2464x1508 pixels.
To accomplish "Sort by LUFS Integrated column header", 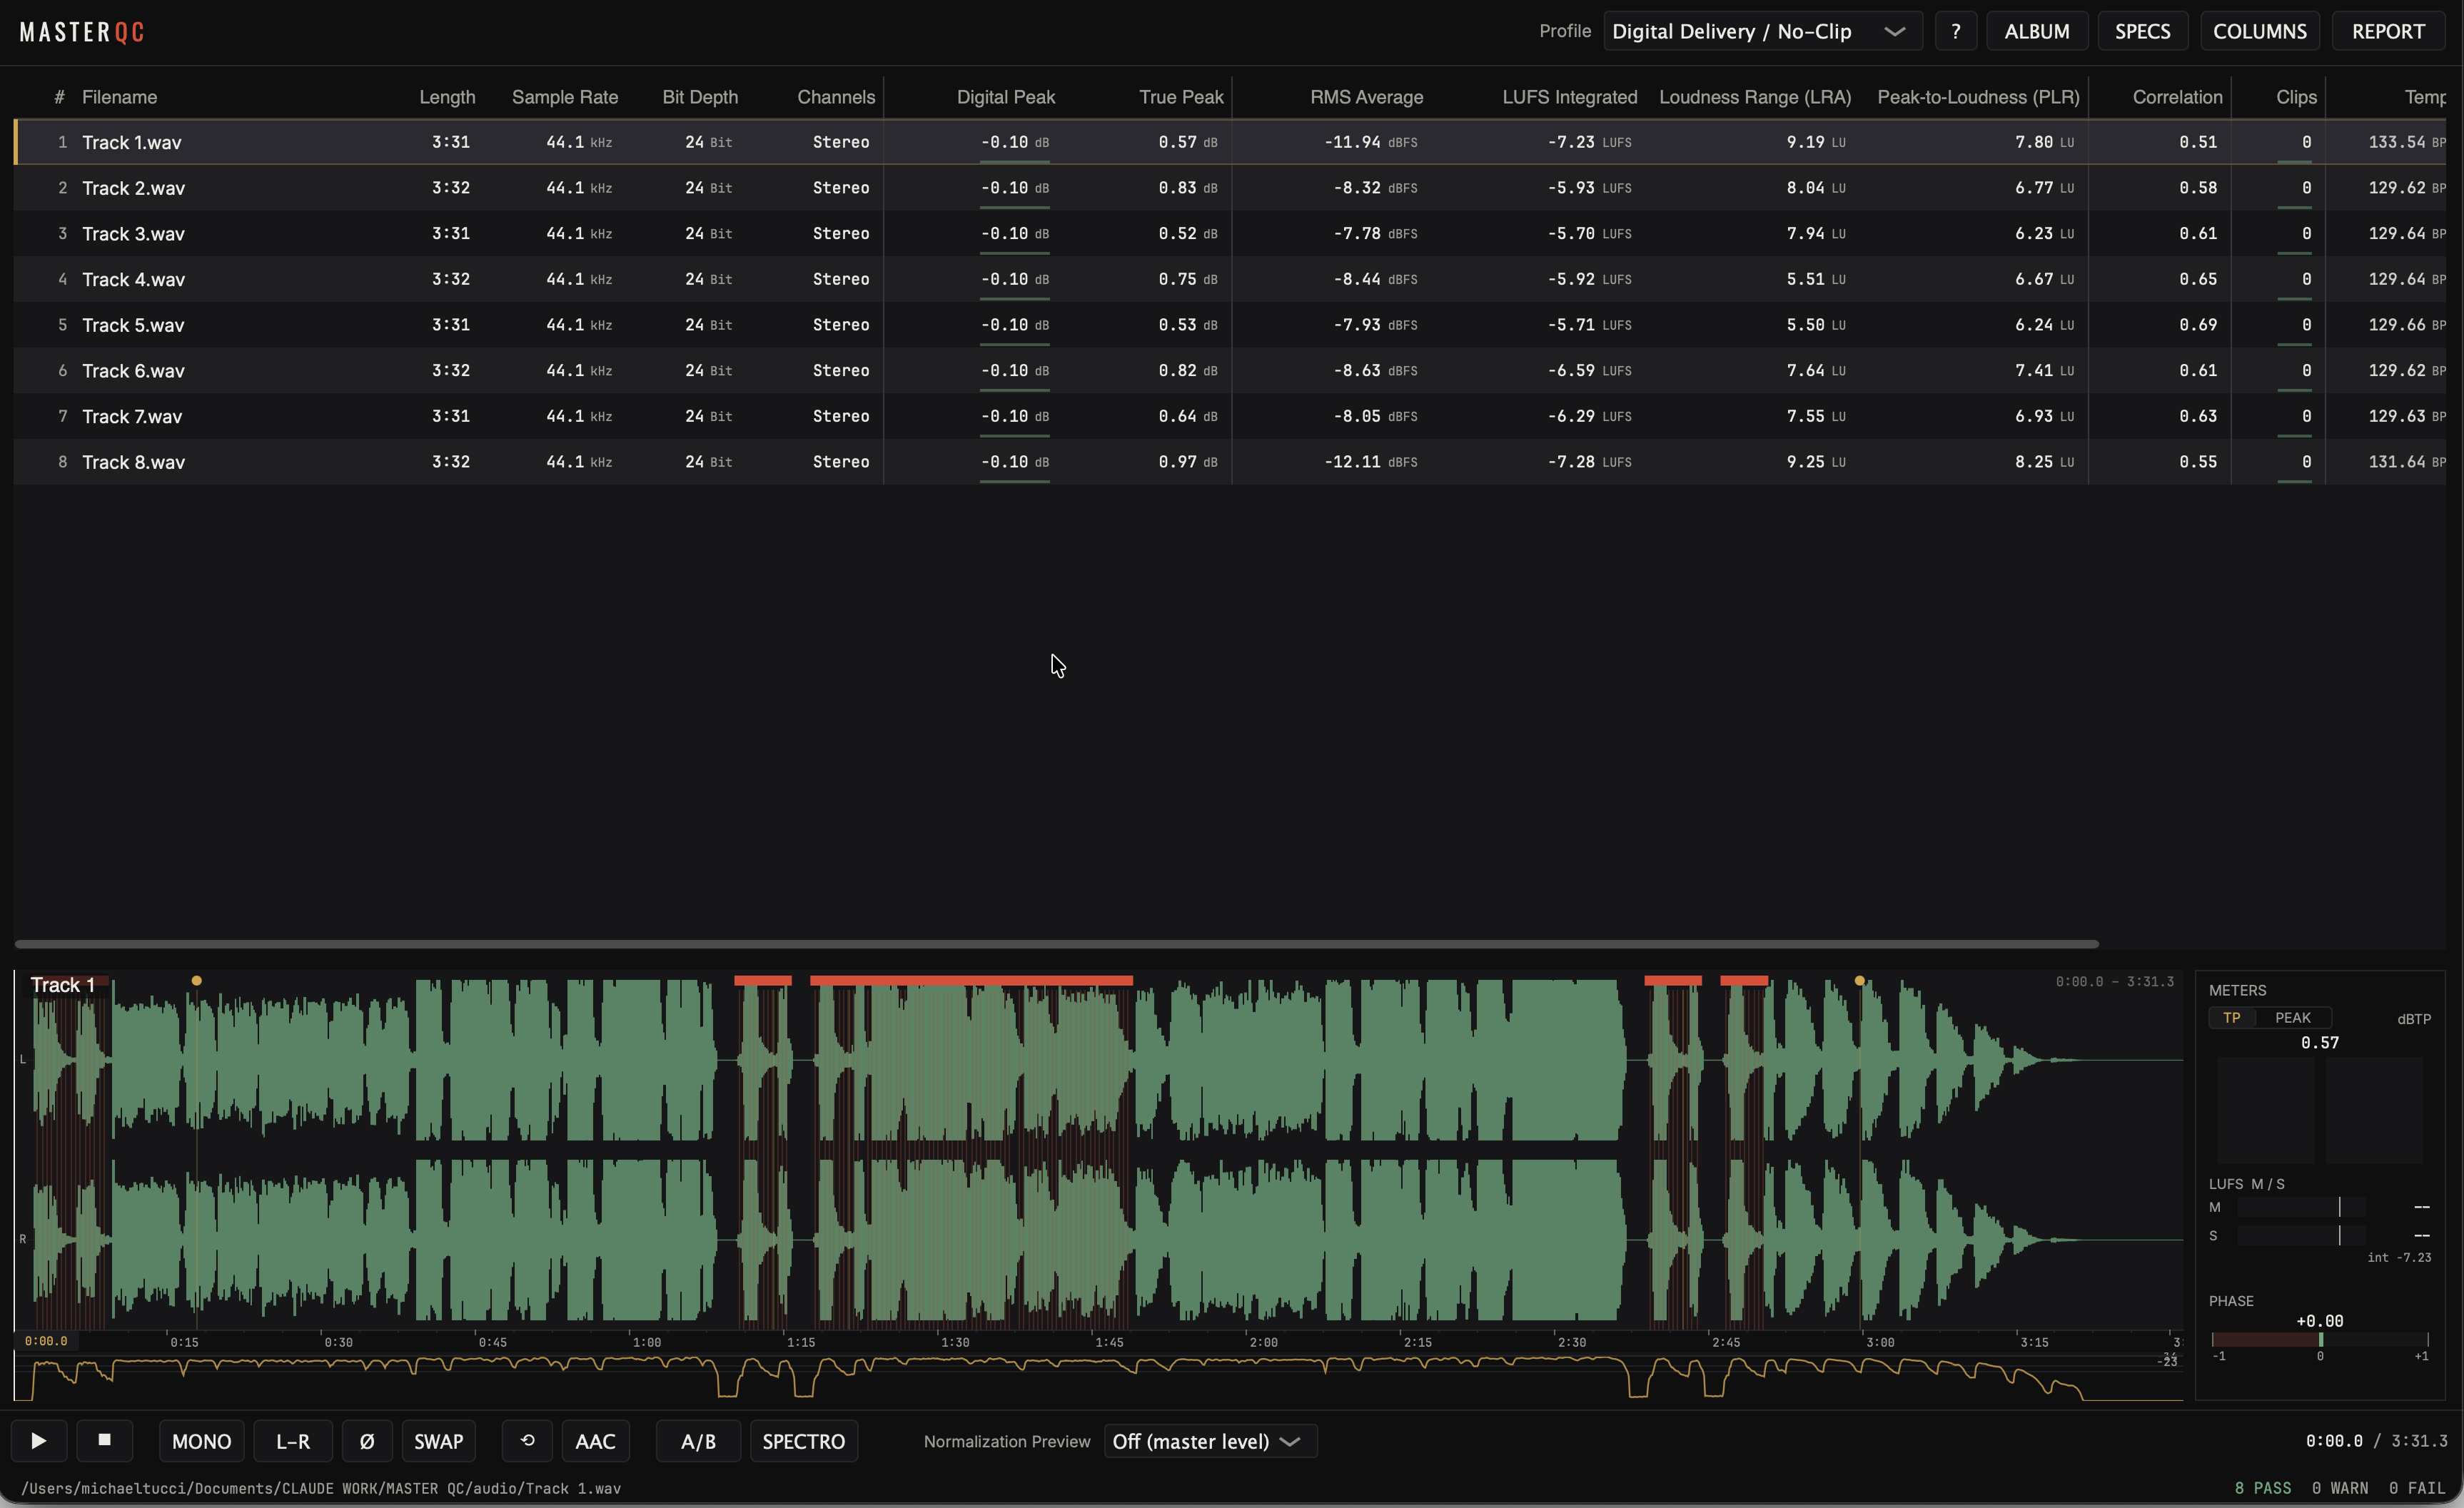I will 1569,97.
